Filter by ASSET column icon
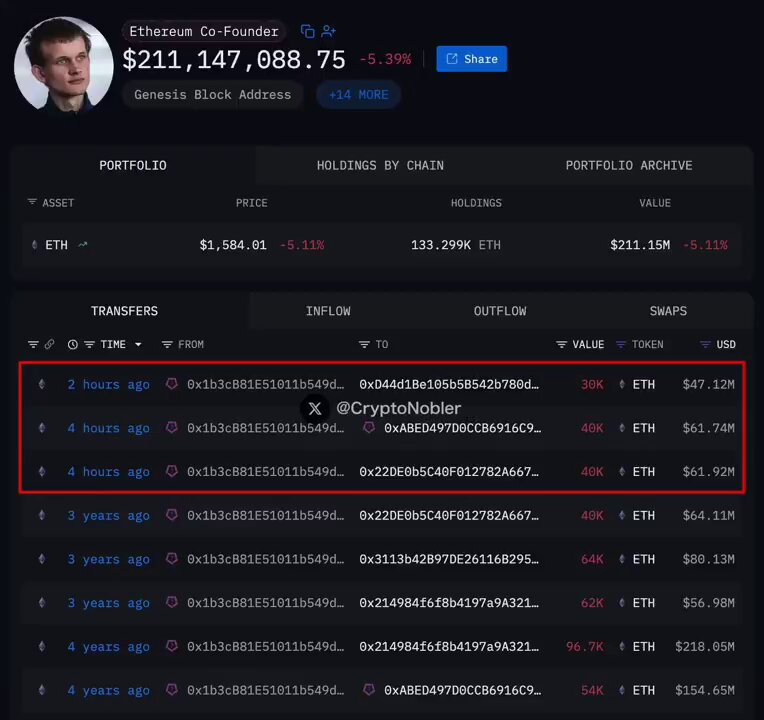764x720 pixels. (32, 202)
